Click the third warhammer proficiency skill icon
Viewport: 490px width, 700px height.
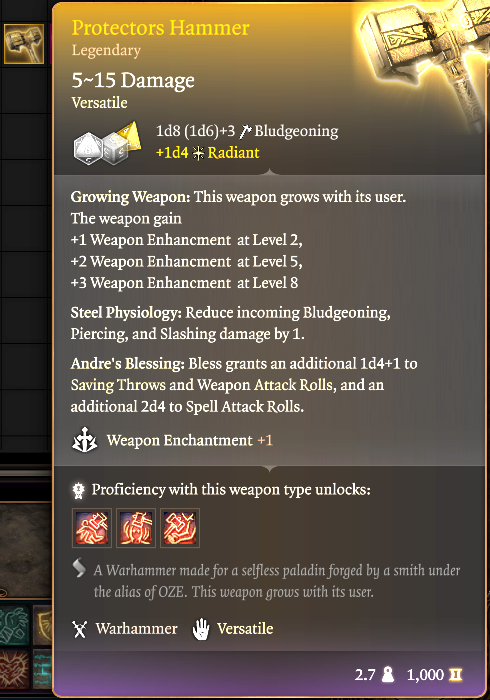point(180,528)
